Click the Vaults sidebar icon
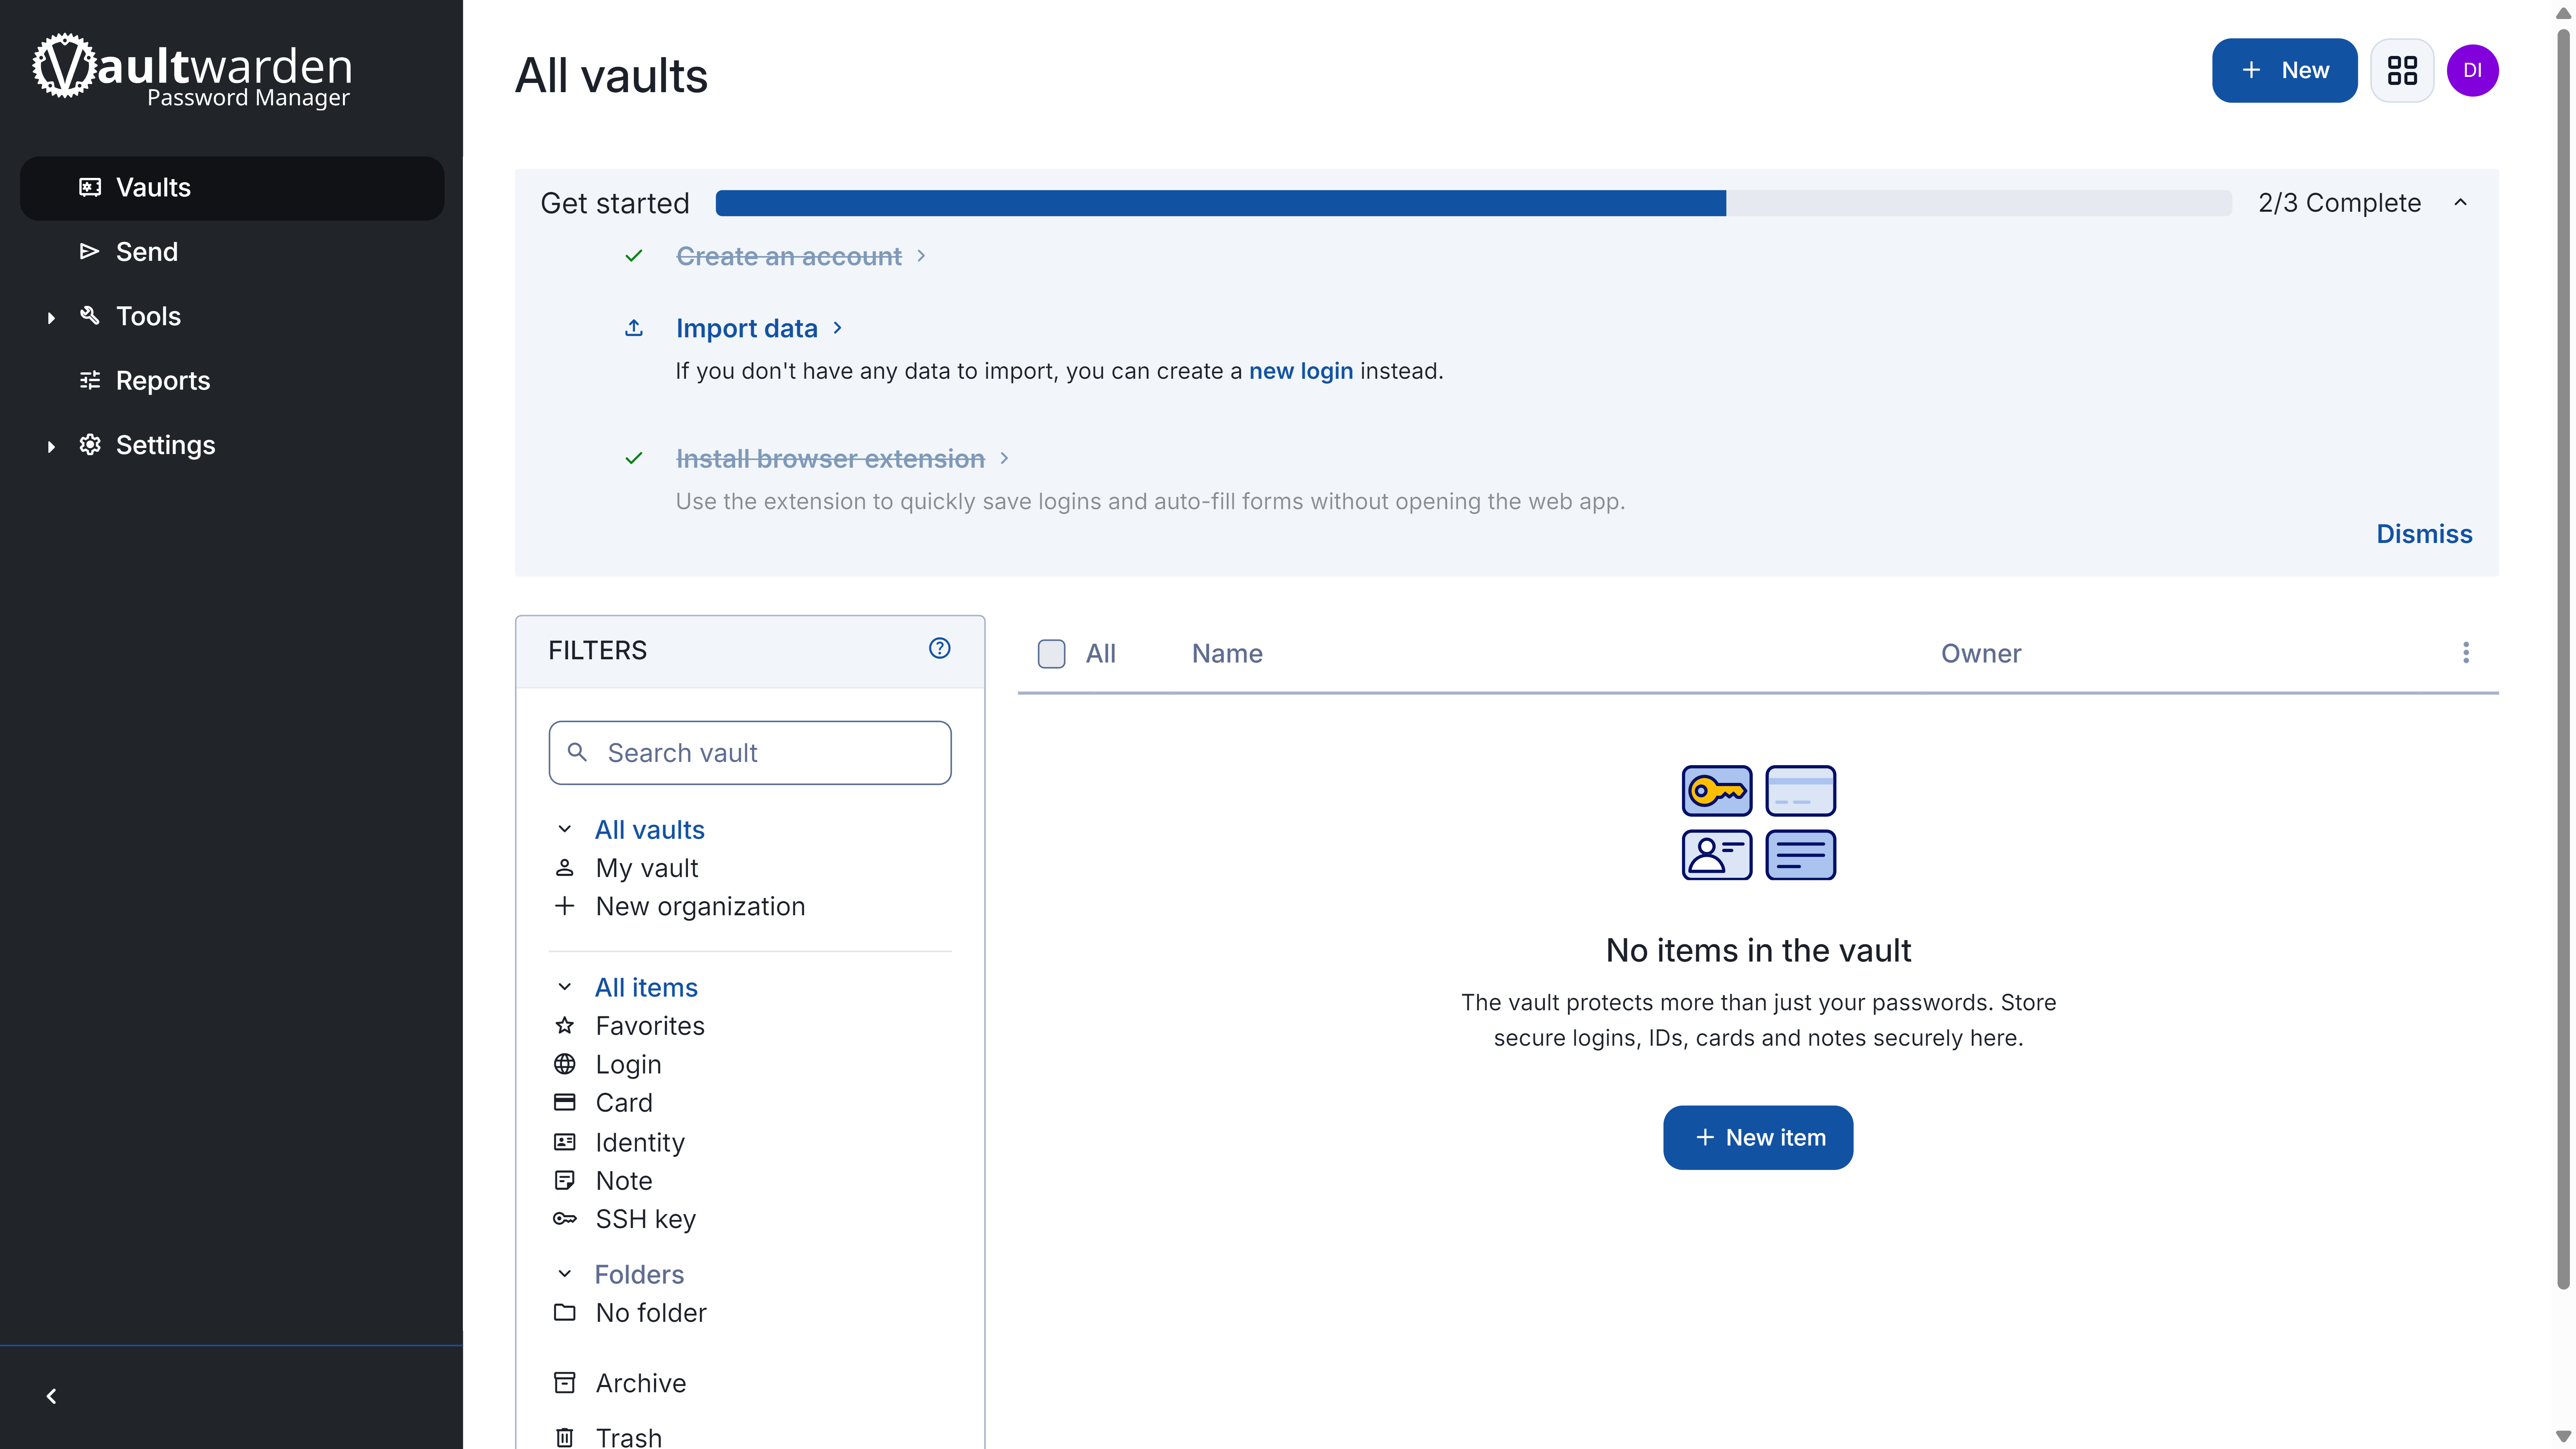The height and width of the screenshot is (1449, 2576). 90,187
